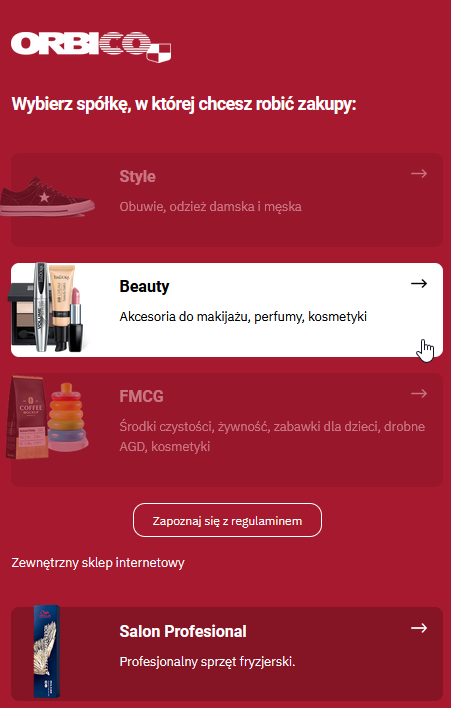Open the Beauty company heading
Image resolution: width=451 pixels, height=708 pixels.
click(144, 286)
